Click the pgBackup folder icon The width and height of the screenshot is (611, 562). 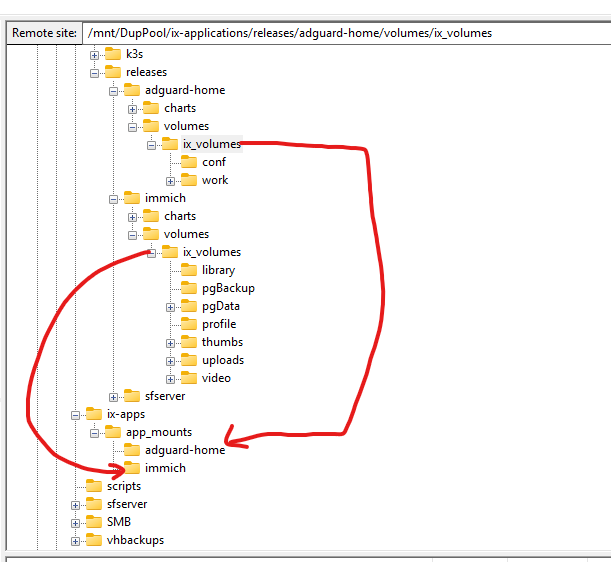point(189,288)
